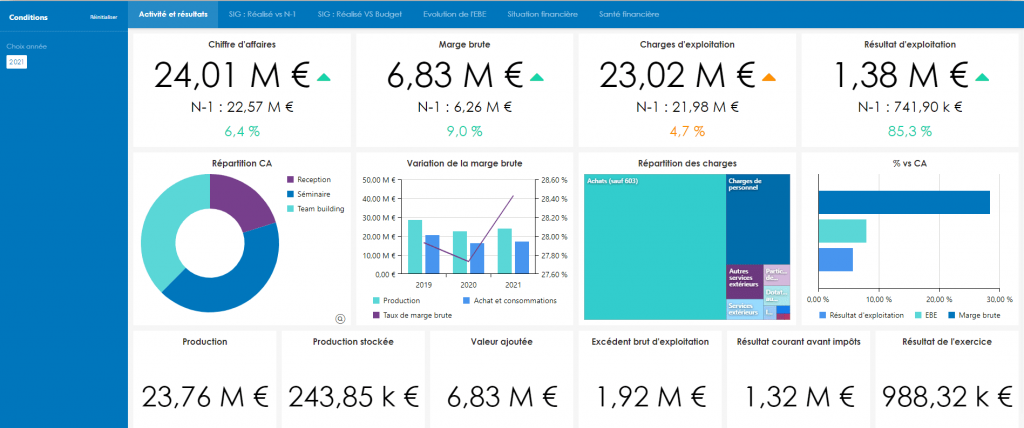Click the Conditions panel title
The image size is (1024, 428).
point(28,18)
